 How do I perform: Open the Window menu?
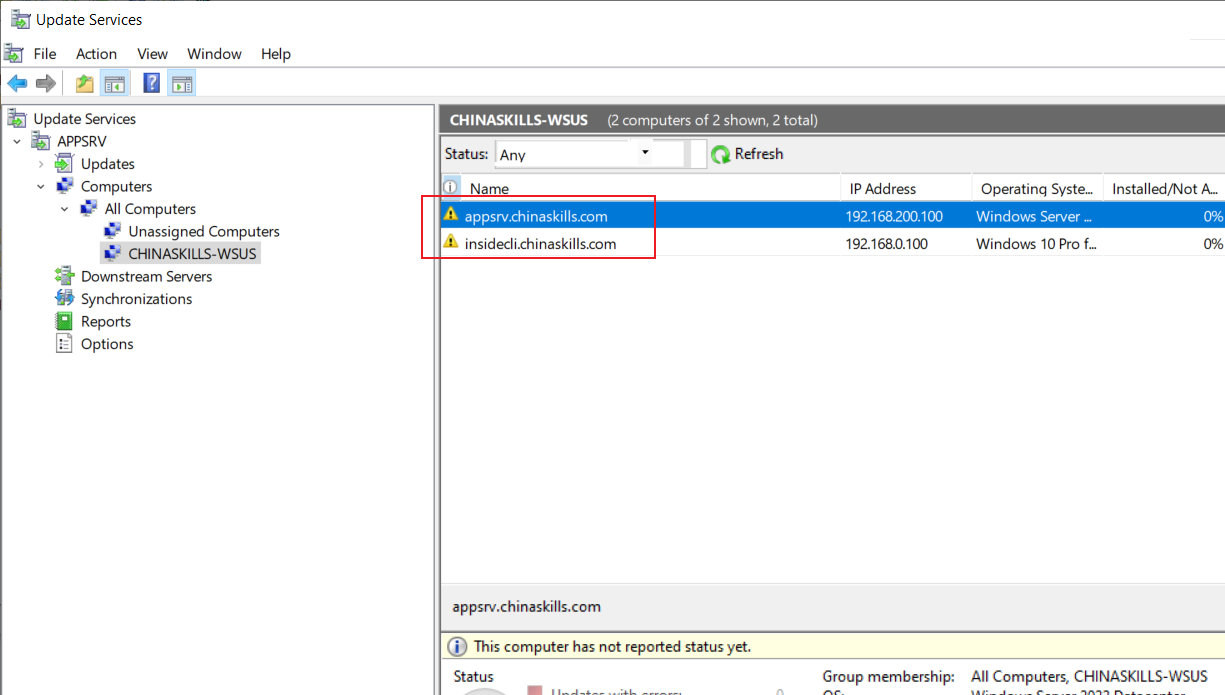coord(214,54)
